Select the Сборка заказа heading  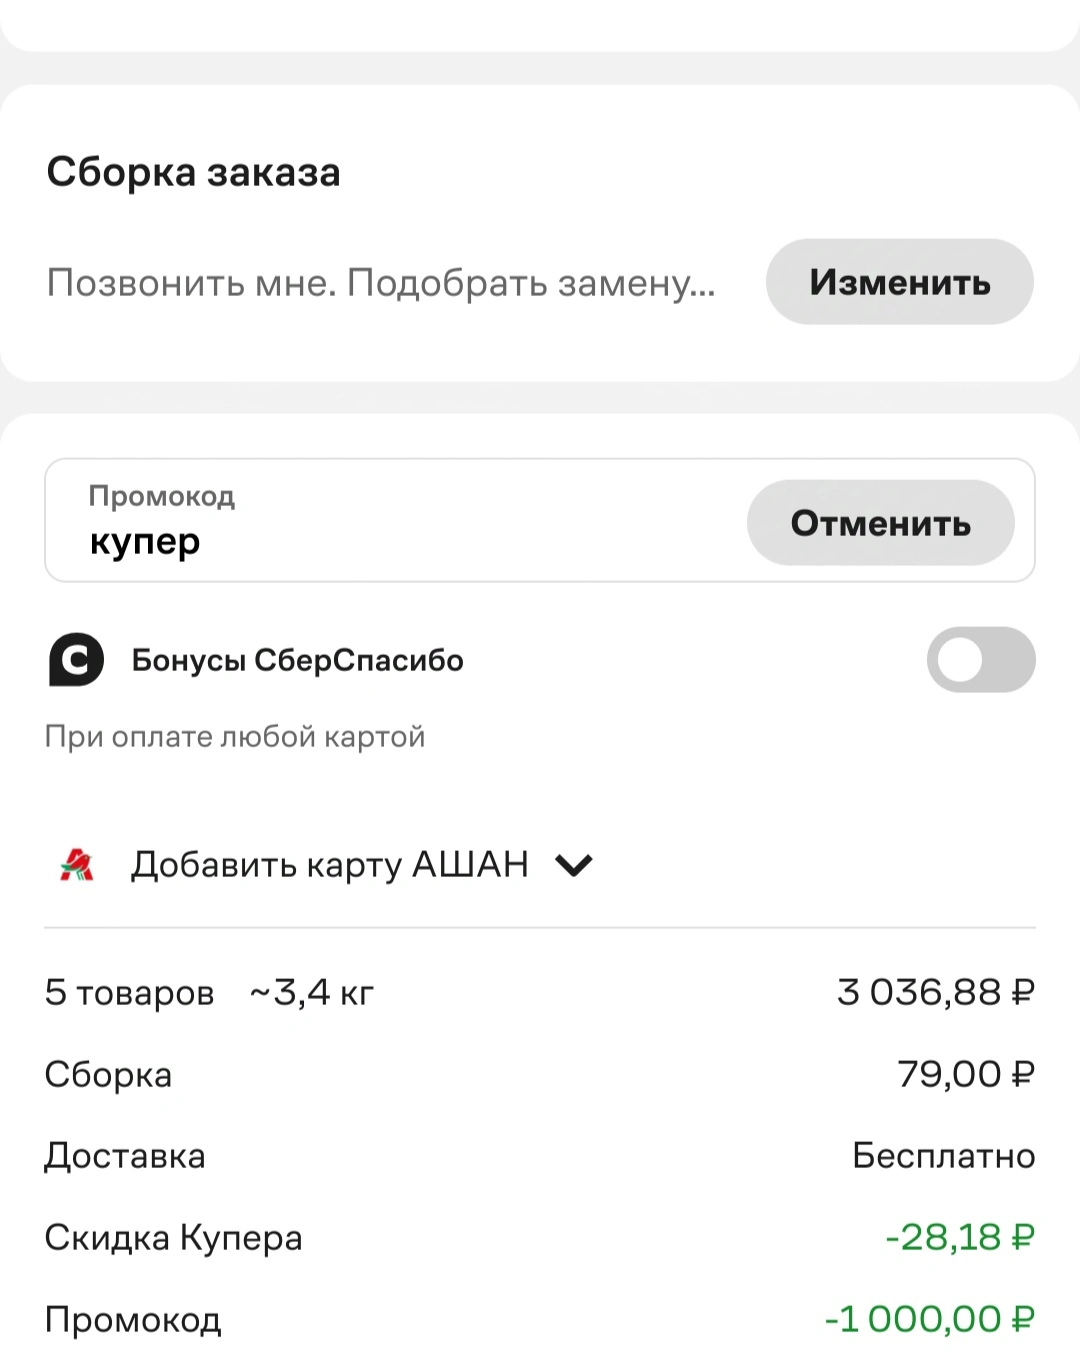[193, 172]
